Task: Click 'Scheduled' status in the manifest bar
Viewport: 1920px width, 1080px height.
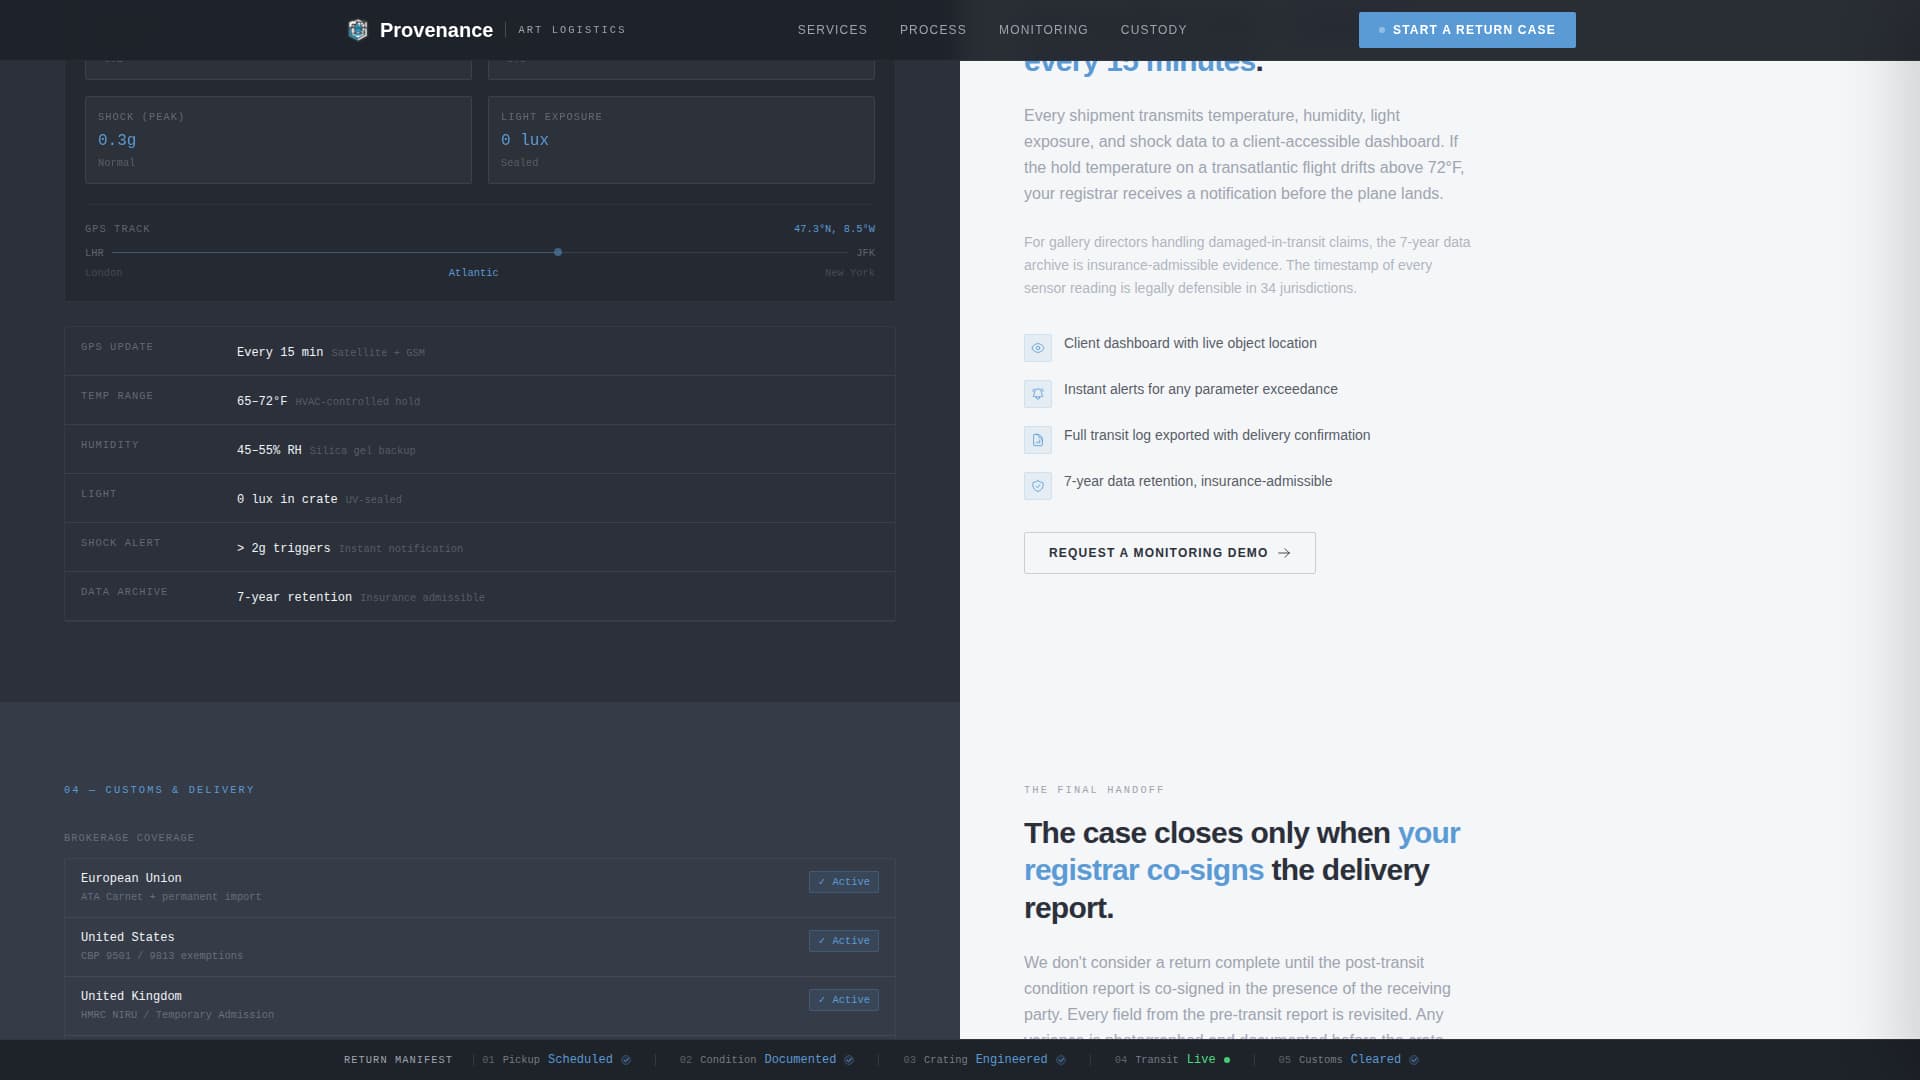Action: click(580, 1060)
